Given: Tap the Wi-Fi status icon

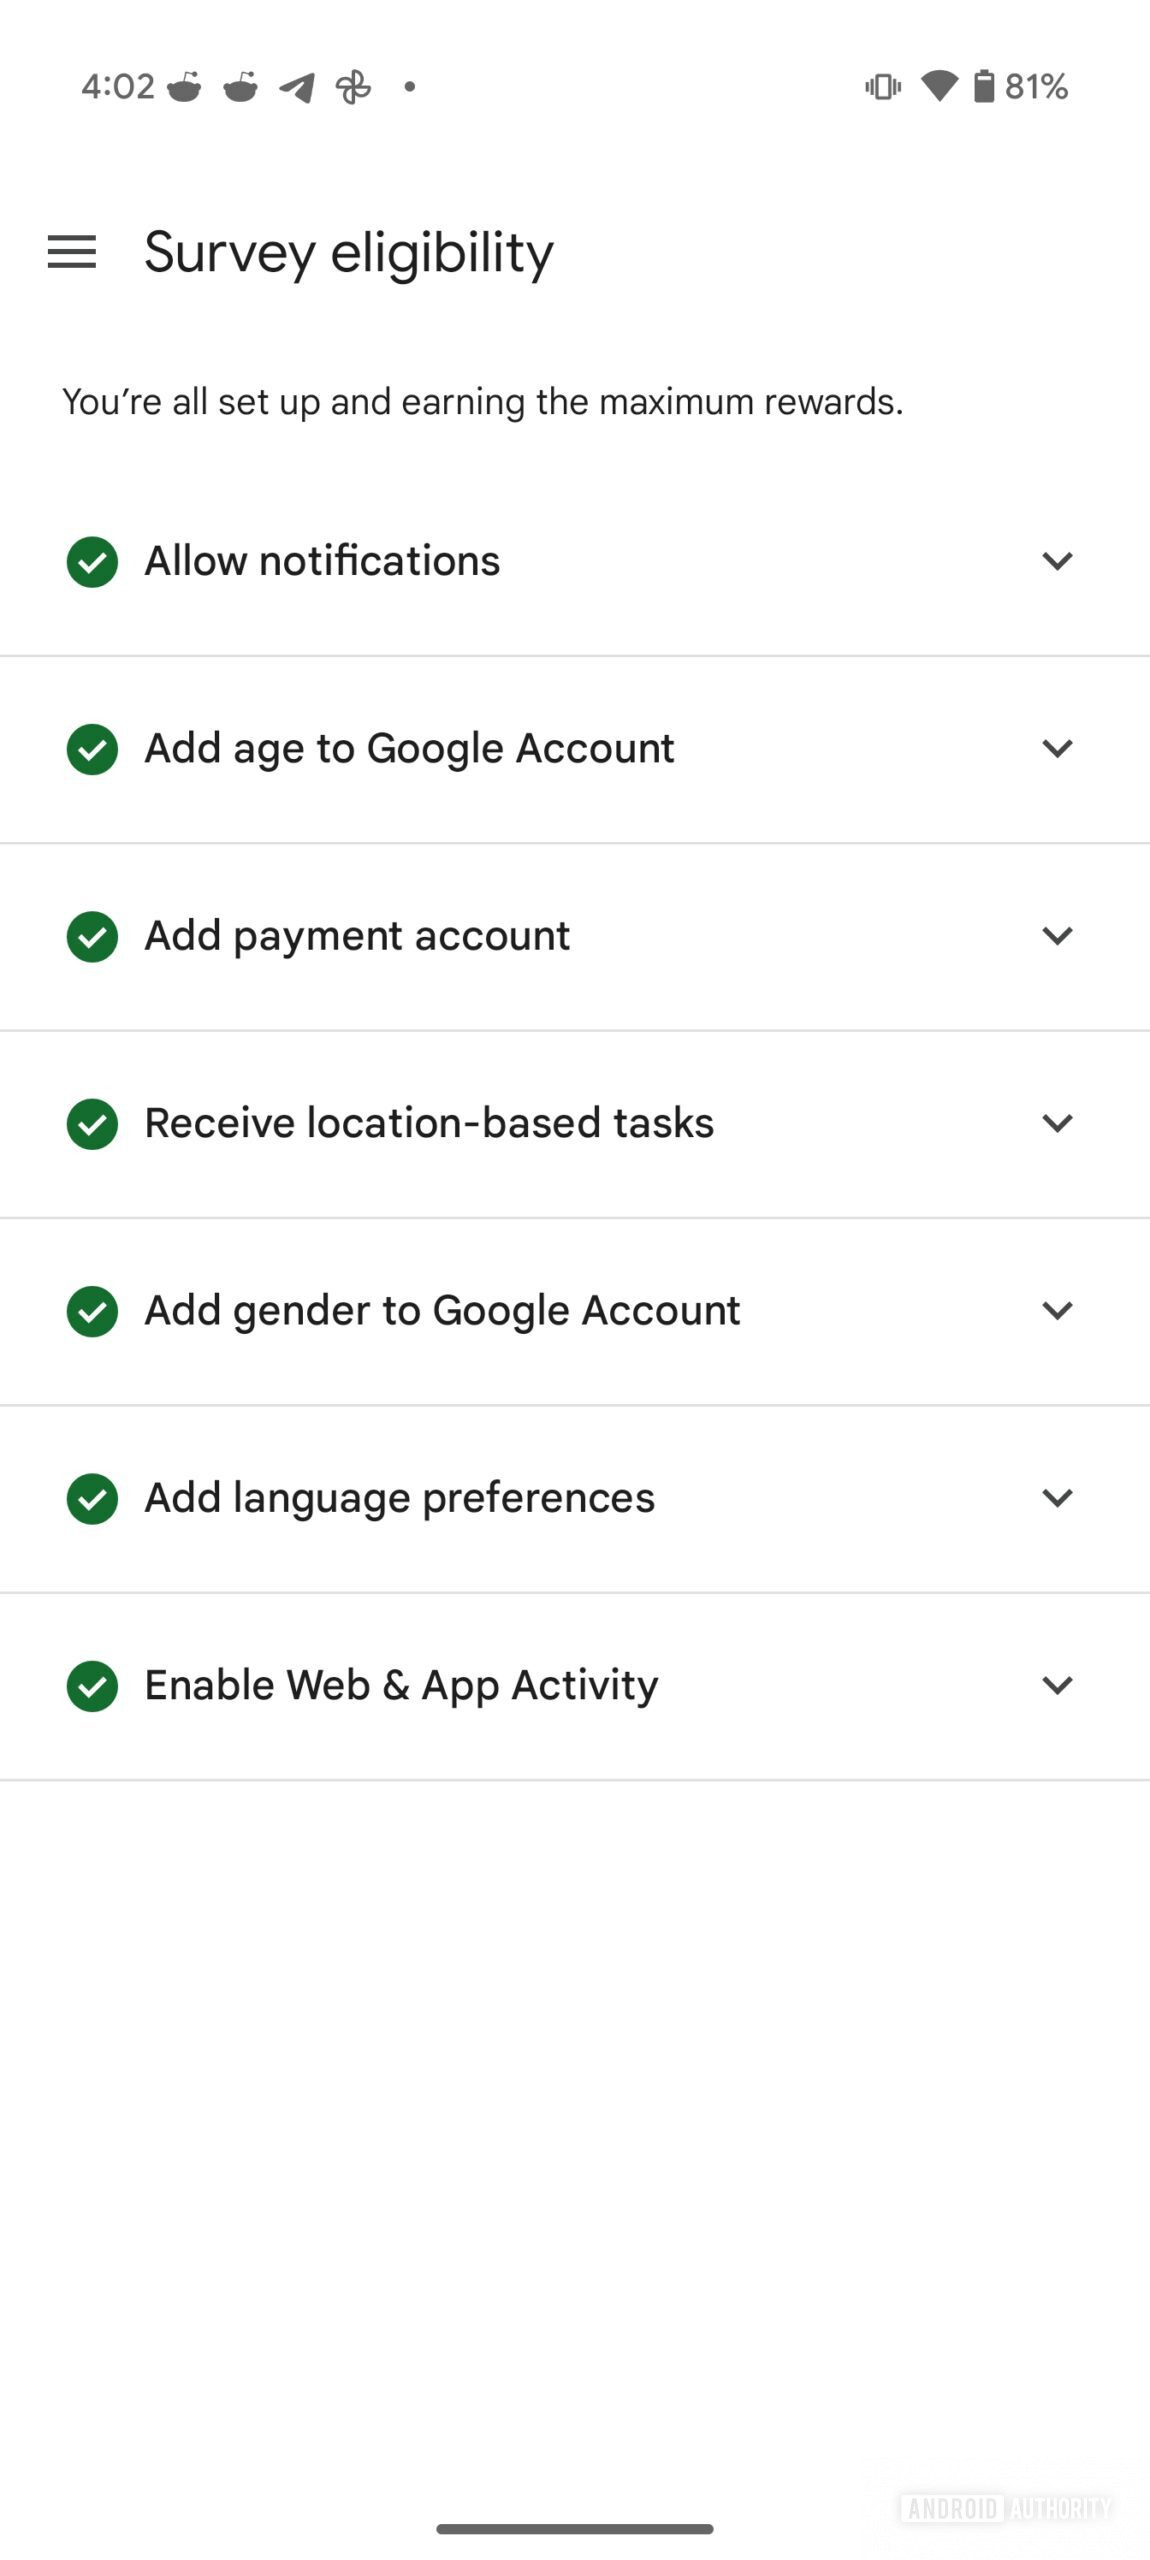Looking at the screenshot, I should 938,87.
